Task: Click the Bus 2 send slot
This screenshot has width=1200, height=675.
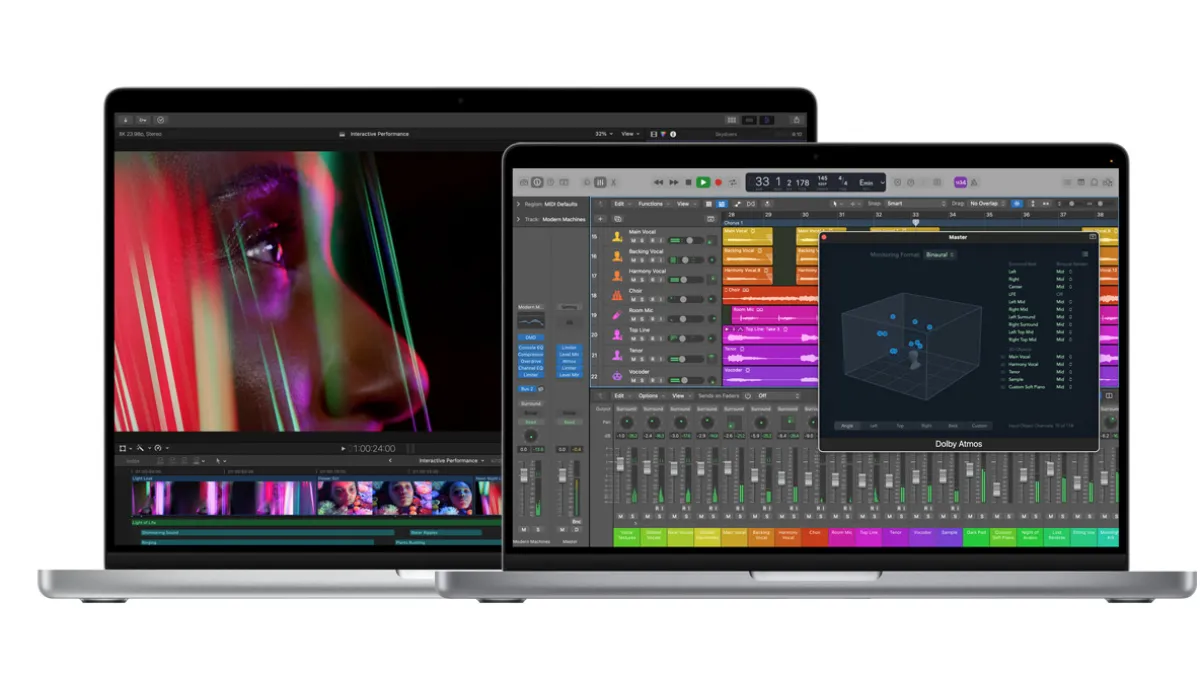Action: coord(527,388)
